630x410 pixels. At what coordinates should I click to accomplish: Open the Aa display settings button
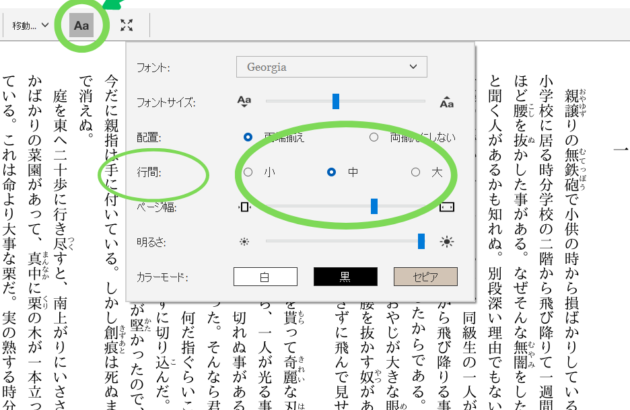coord(81,25)
